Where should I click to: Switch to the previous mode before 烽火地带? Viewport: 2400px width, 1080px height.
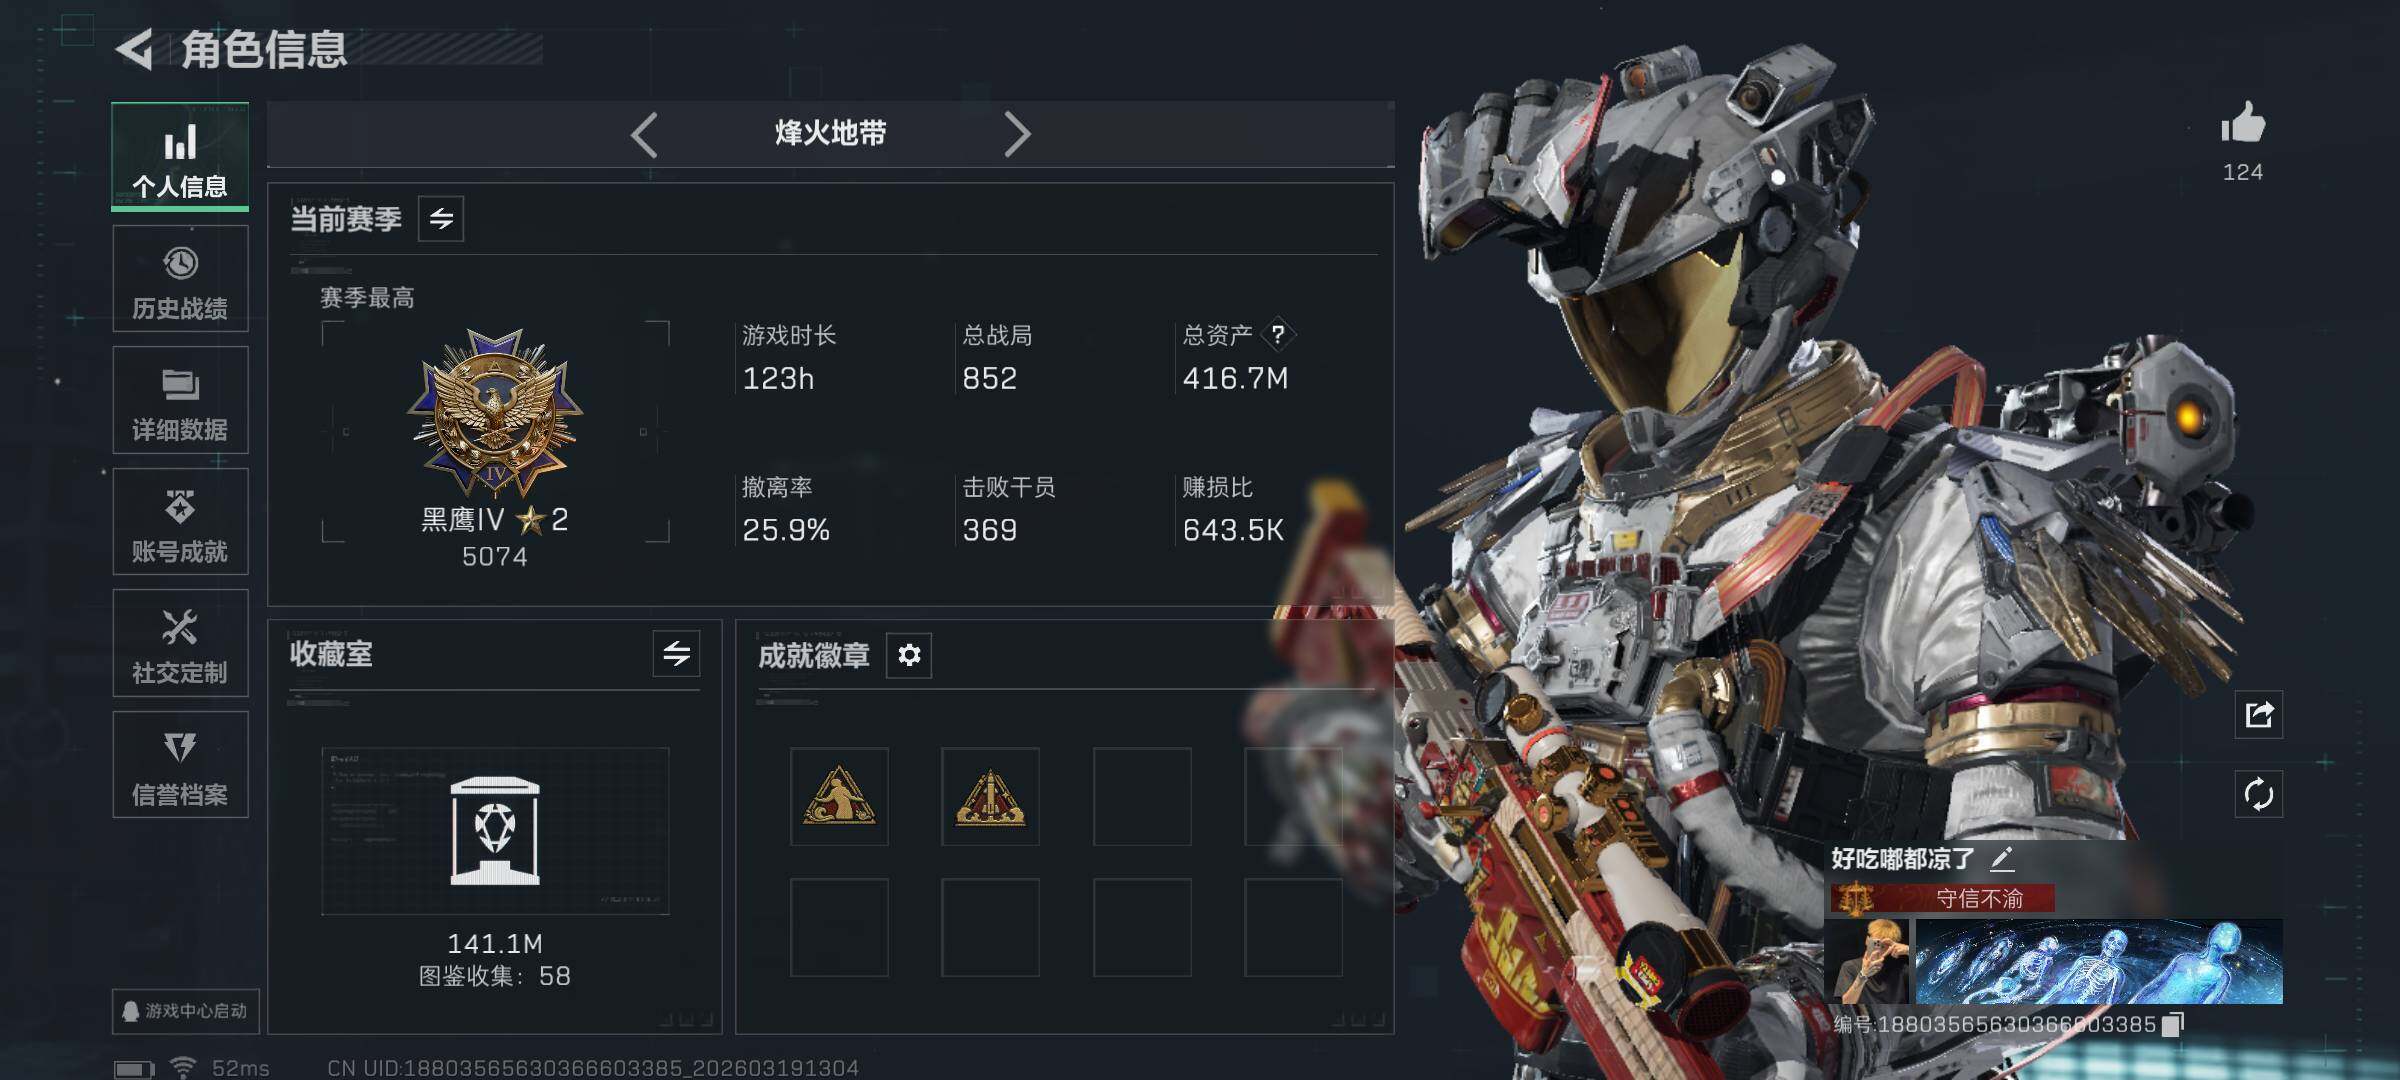click(645, 134)
